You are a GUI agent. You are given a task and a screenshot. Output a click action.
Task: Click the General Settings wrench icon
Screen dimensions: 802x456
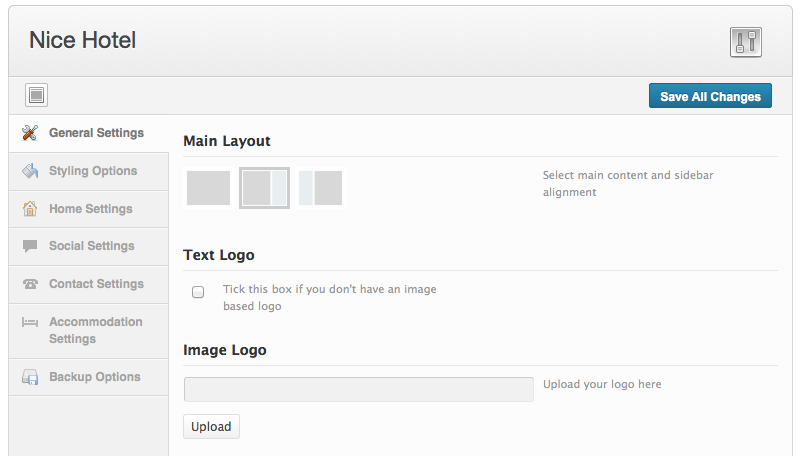point(30,133)
